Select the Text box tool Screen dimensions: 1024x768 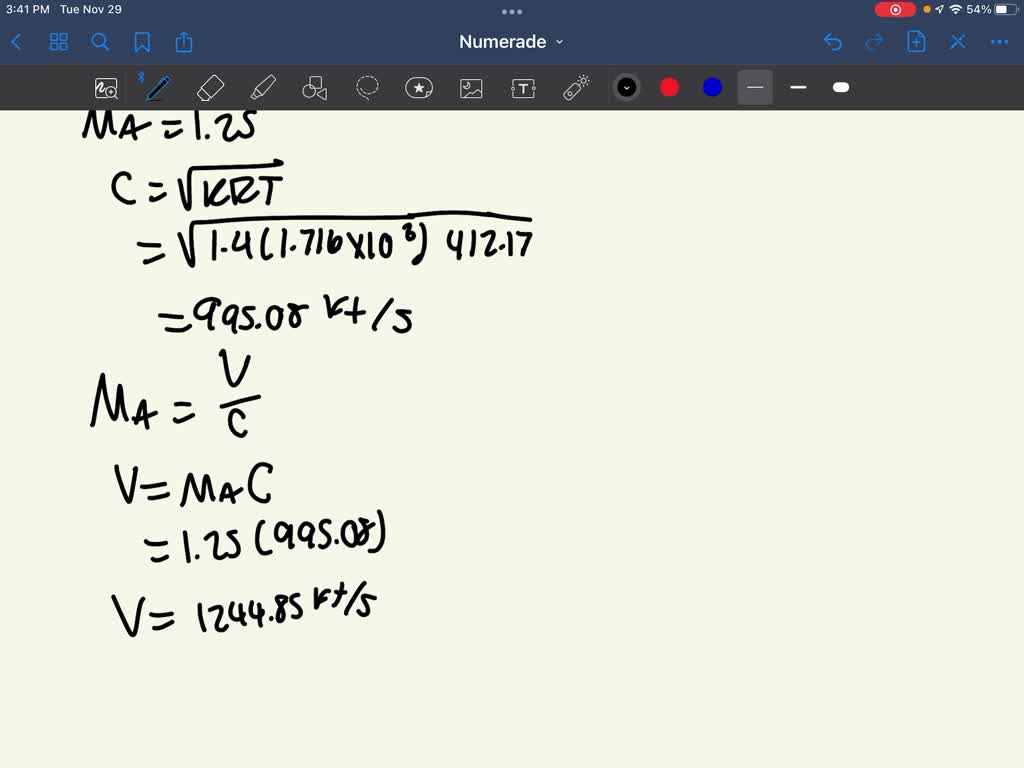[523, 88]
